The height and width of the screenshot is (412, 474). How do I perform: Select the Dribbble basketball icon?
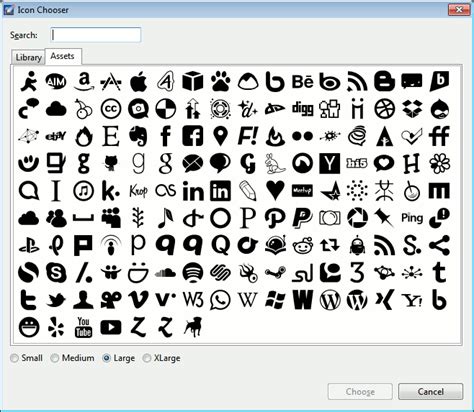[x=384, y=109]
